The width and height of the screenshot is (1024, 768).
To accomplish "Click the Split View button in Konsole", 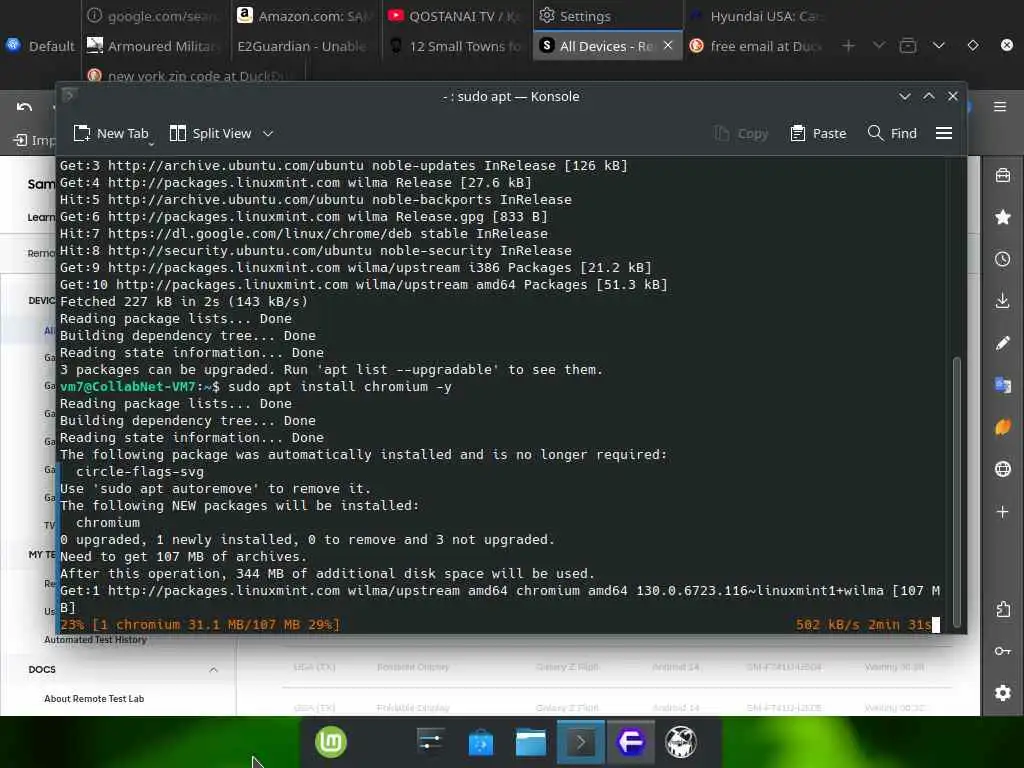I will [x=210, y=133].
